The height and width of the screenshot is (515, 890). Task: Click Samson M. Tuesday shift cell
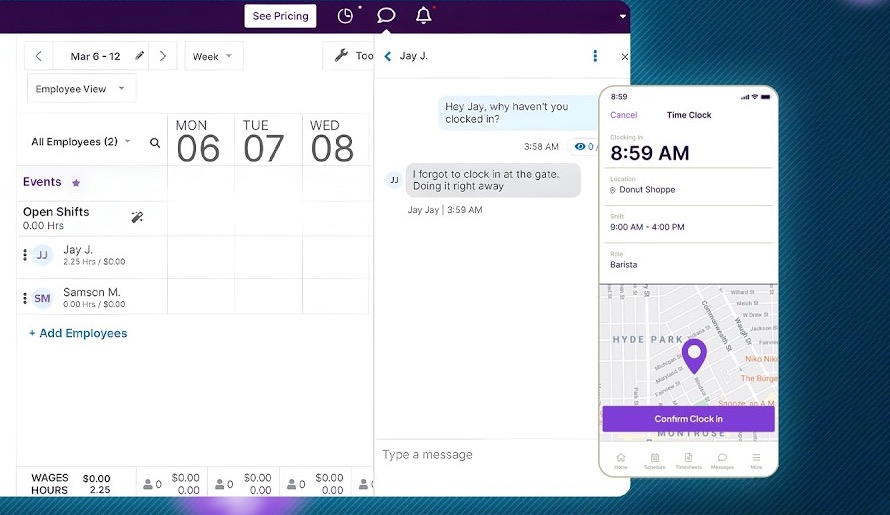[268, 296]
